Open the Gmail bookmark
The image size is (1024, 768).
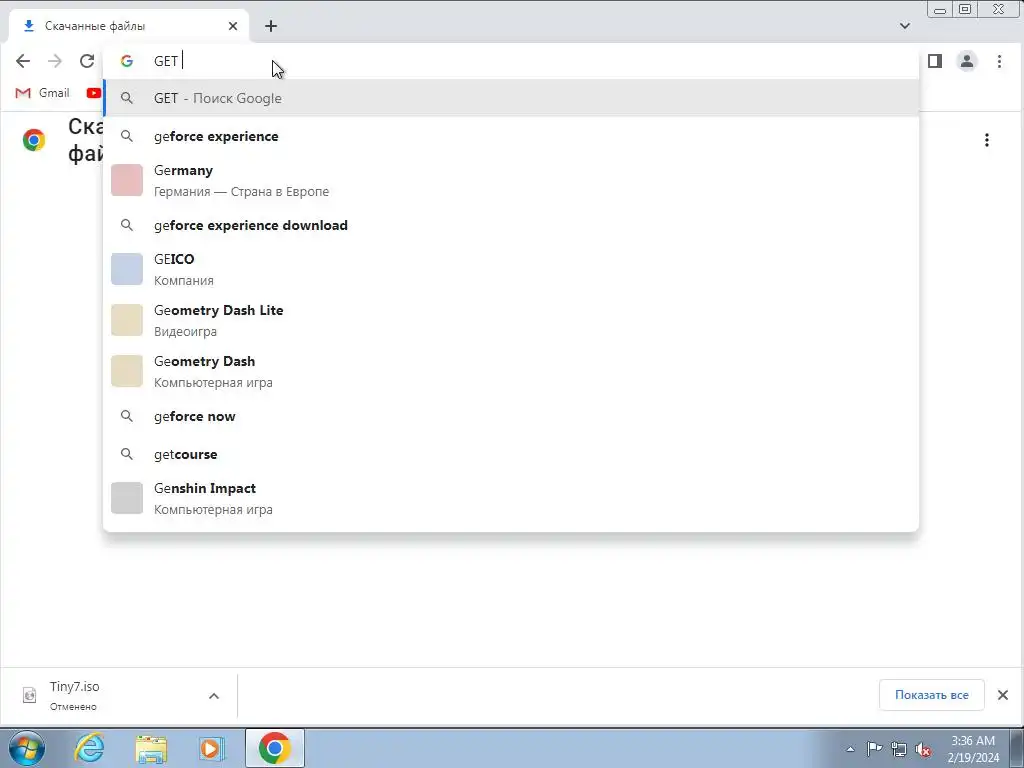tap(42, 93)
